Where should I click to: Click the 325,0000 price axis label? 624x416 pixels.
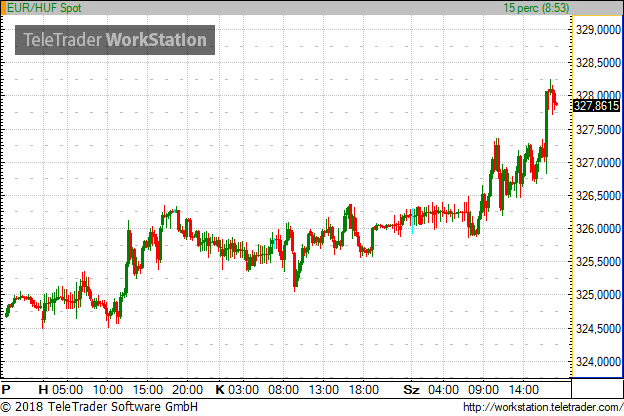click(598, 295)
